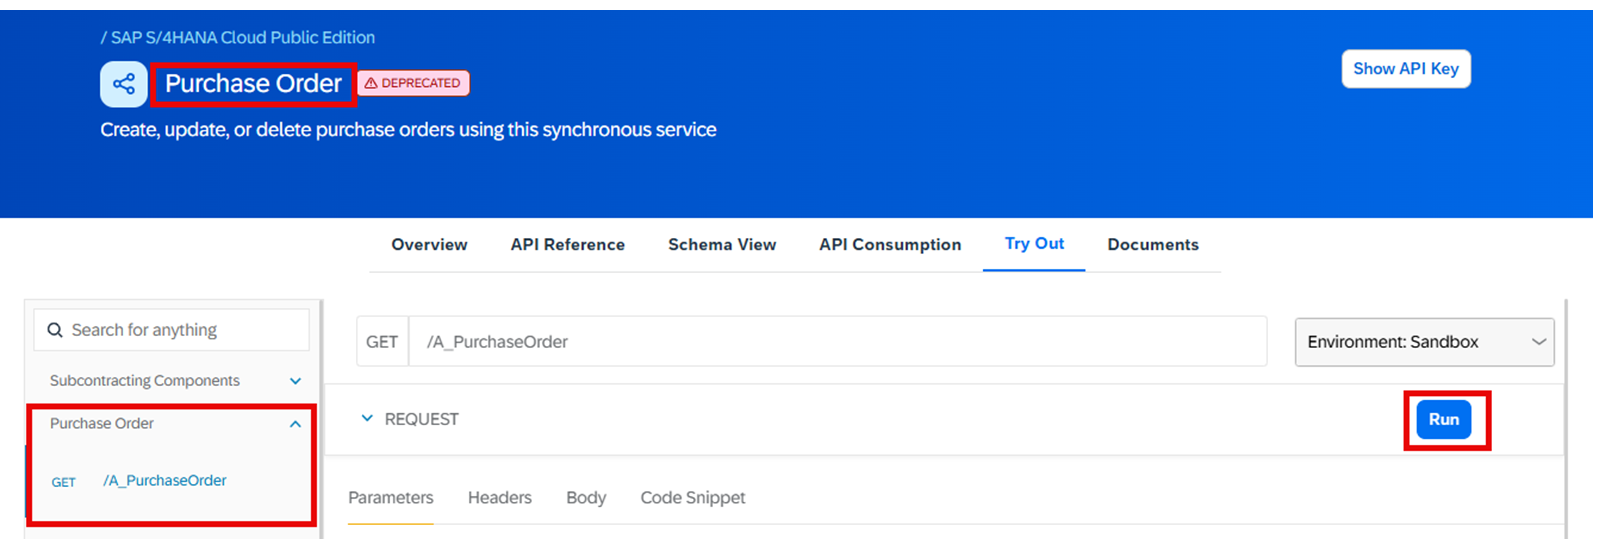This screenshot has width=1600, height=549.
Task: Switch to the Headers request tab
Action: click(x=499, y=497)
